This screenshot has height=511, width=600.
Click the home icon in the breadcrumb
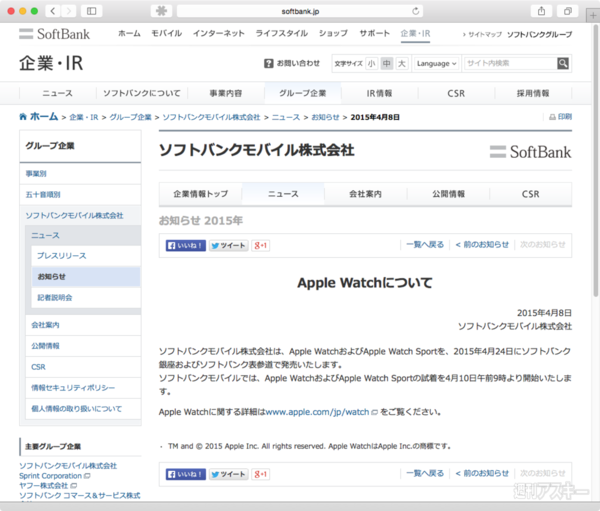click(x=23, y=116)
